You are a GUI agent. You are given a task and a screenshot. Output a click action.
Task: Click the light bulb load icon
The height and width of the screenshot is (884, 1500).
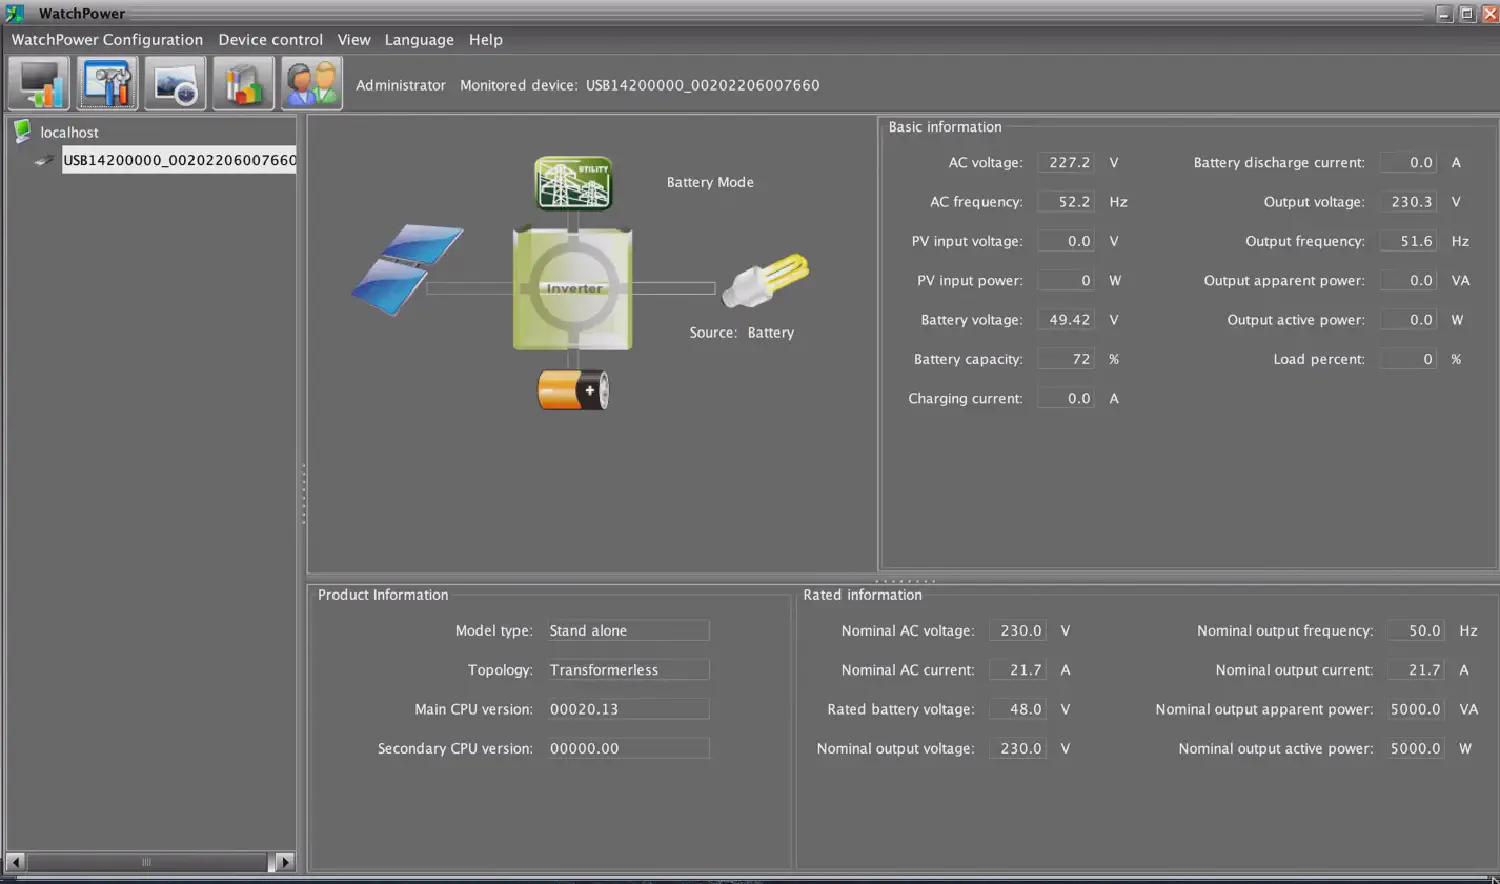click(x=765, y=281)
